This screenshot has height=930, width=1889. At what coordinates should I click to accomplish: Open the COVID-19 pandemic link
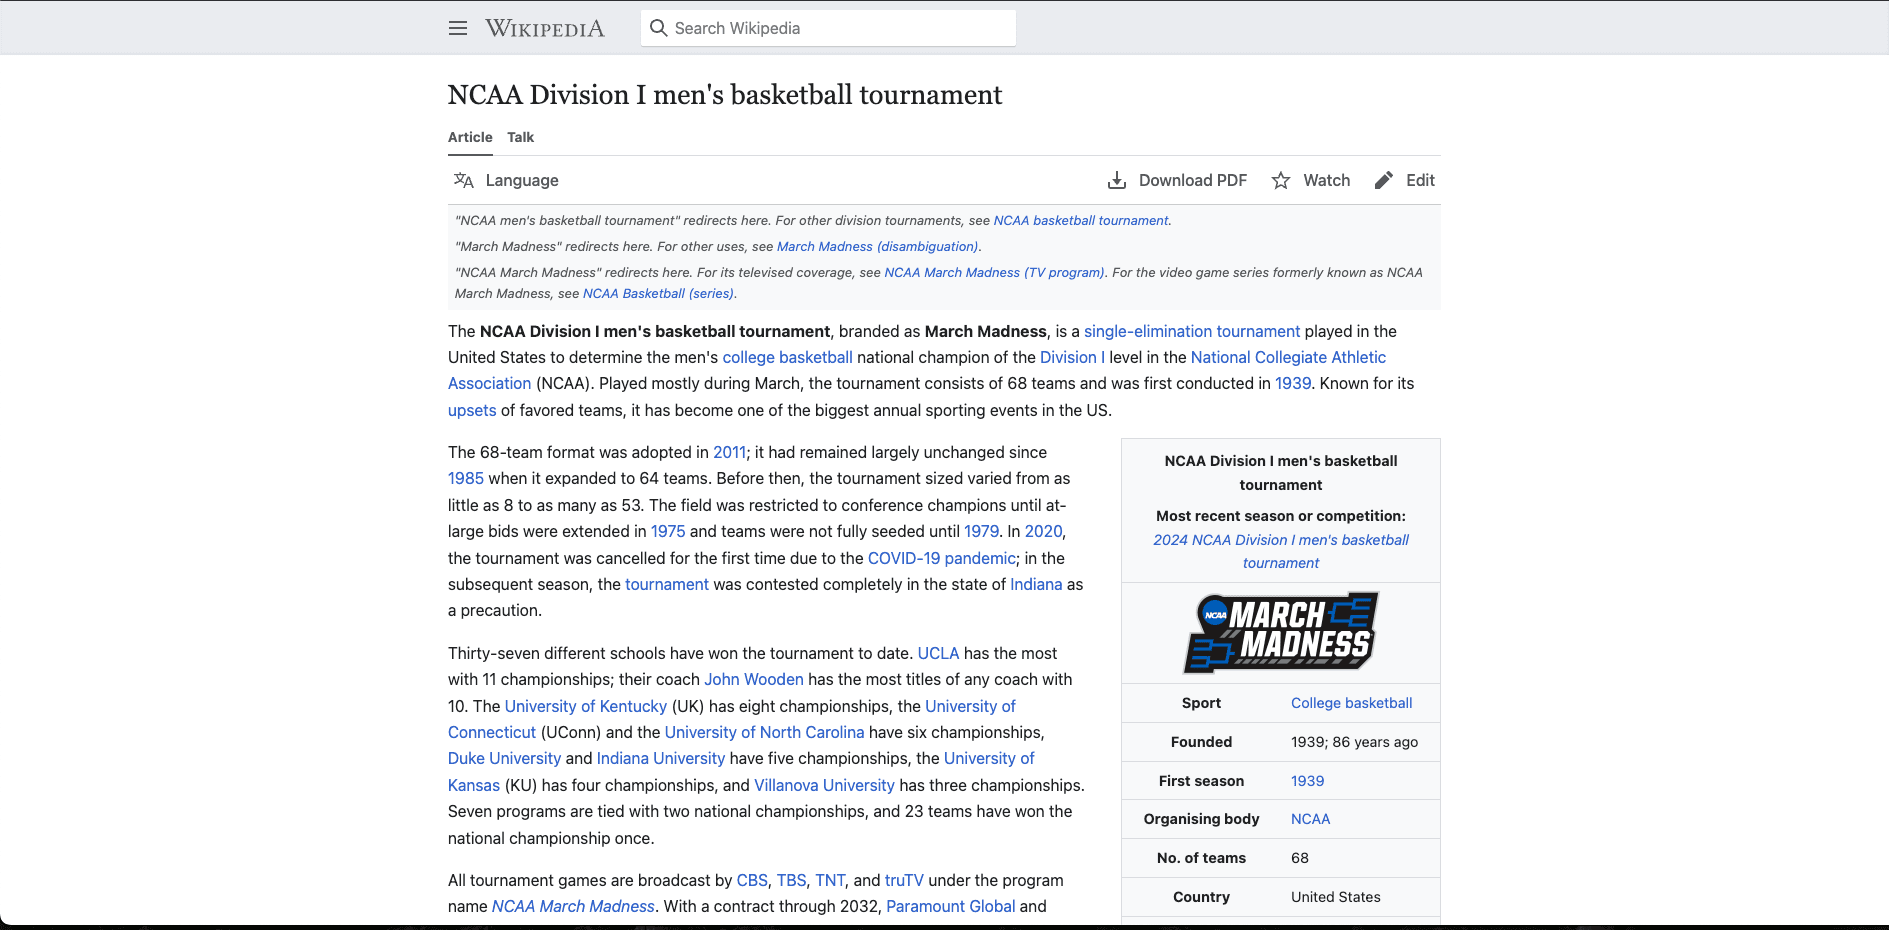click(941, 558)
